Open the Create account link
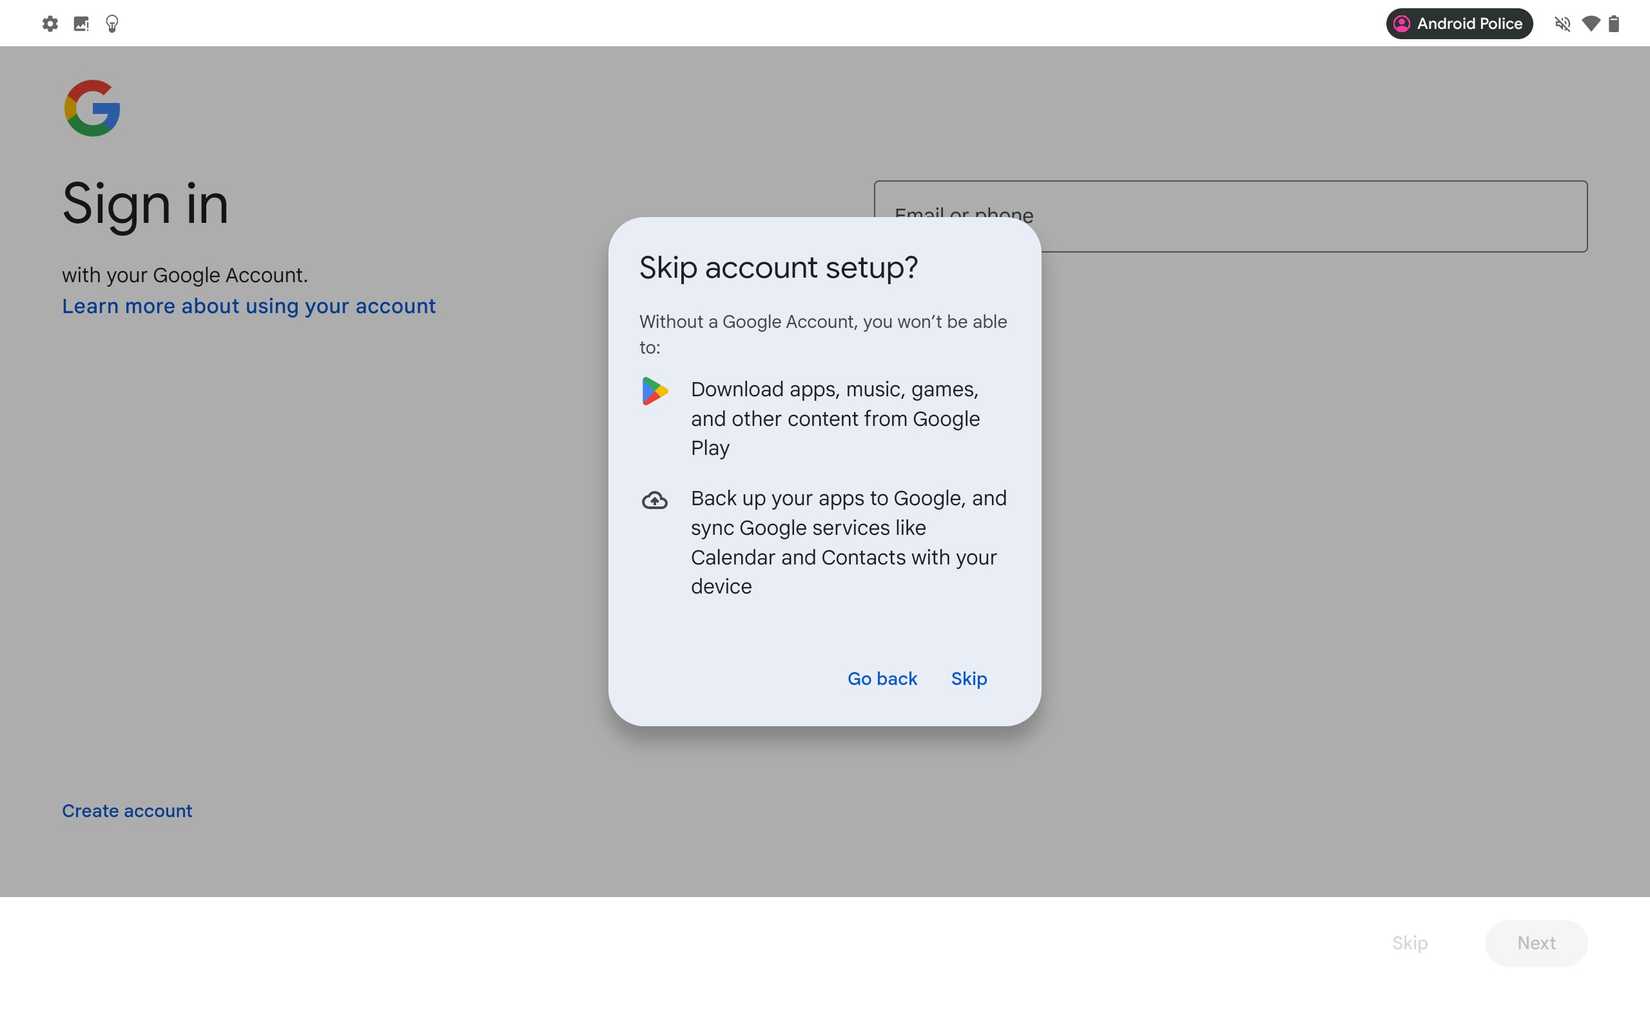The width and height of the screenshot is (1650, 1031). click(x=127, y=811)
